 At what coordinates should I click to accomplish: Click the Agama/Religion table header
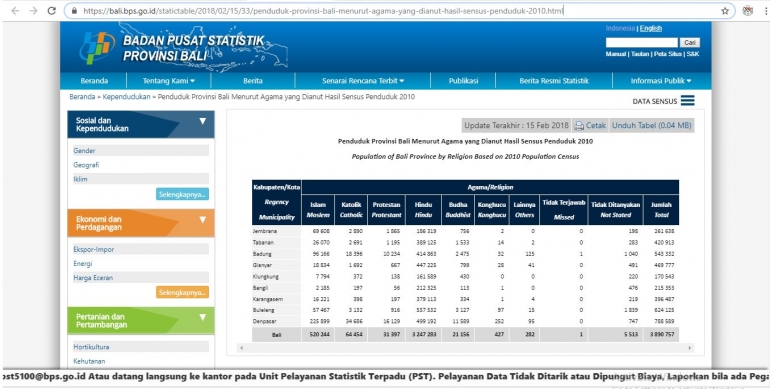coord(490,187)
